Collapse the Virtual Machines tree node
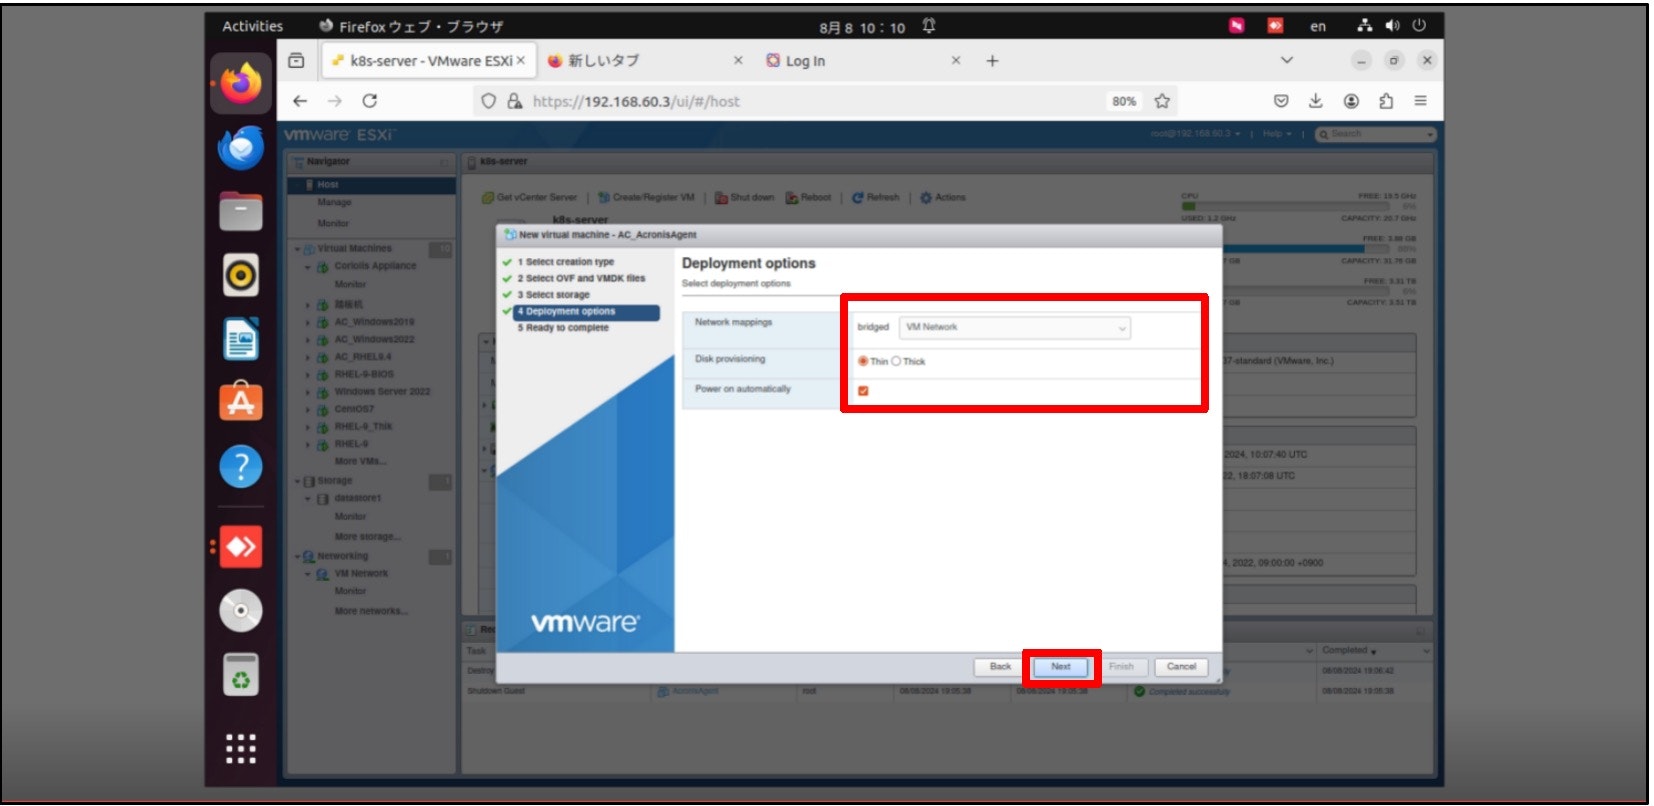The image size is (1654, 806). coord(297,249)
